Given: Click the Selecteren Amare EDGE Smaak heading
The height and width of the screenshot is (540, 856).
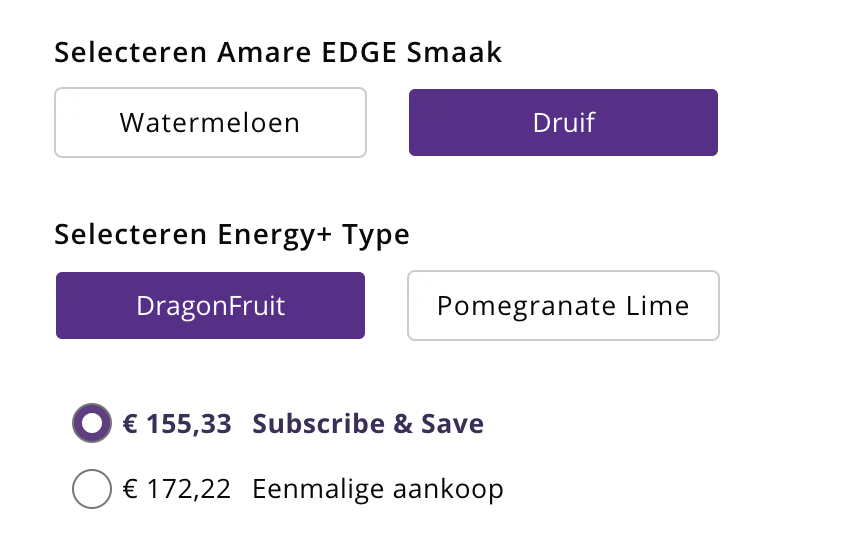Looking at the screenshot, I should click(x=278, y=52).
